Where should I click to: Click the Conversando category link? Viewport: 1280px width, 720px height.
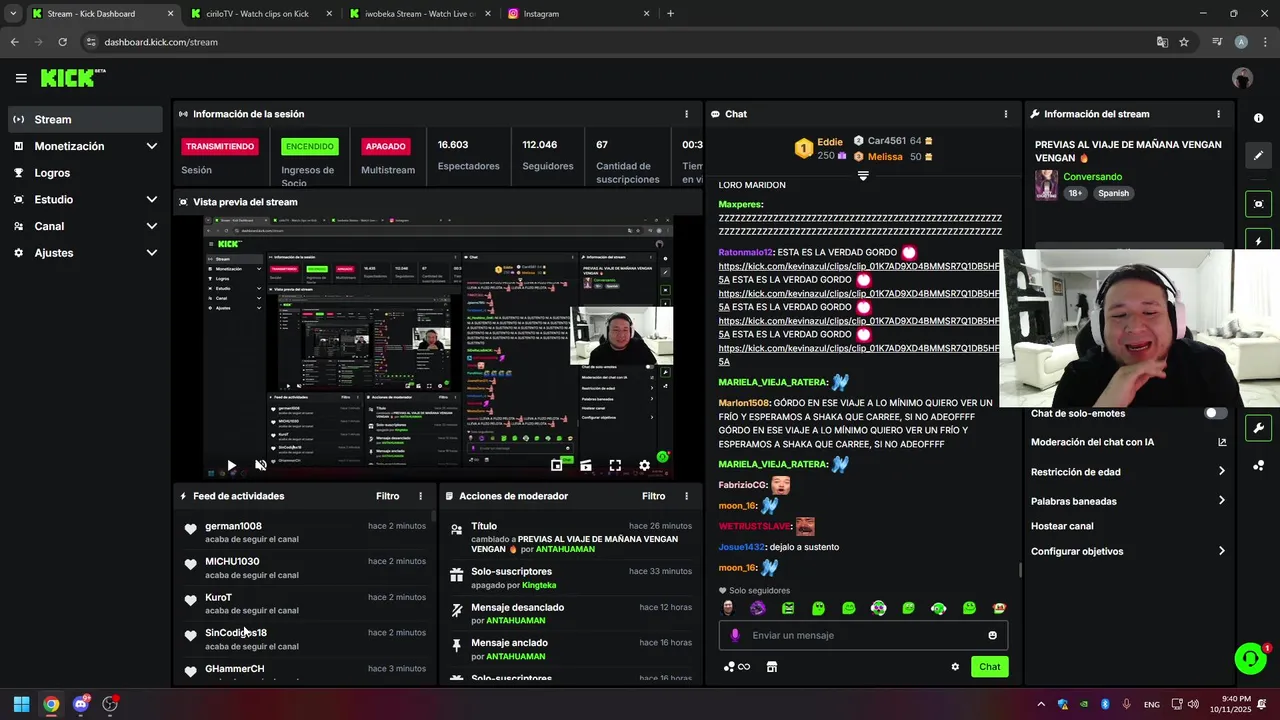[x=1092, y=177]
